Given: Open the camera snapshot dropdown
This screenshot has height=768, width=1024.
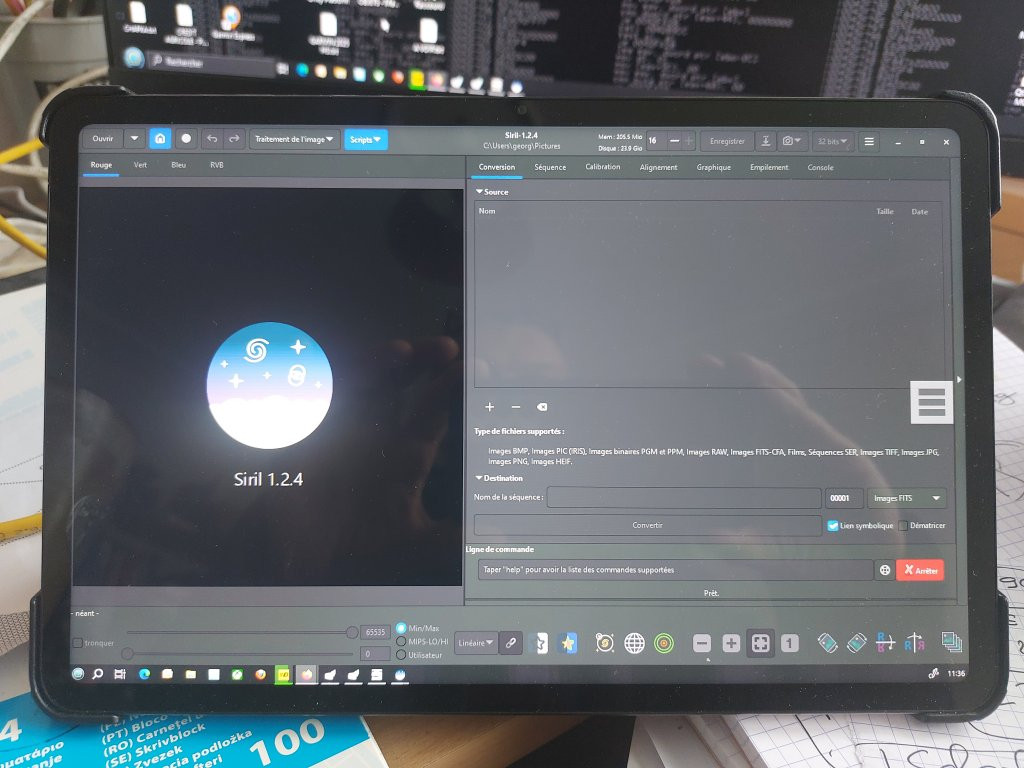Looking at the screenshot, I should (792, 141).
